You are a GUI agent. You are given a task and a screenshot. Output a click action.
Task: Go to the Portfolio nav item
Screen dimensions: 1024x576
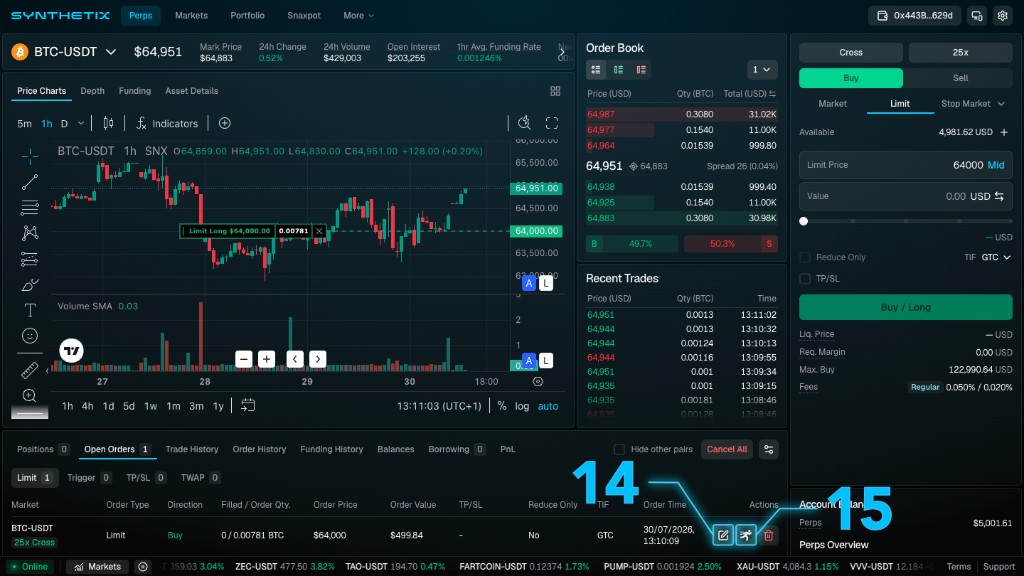click(248, 16)
